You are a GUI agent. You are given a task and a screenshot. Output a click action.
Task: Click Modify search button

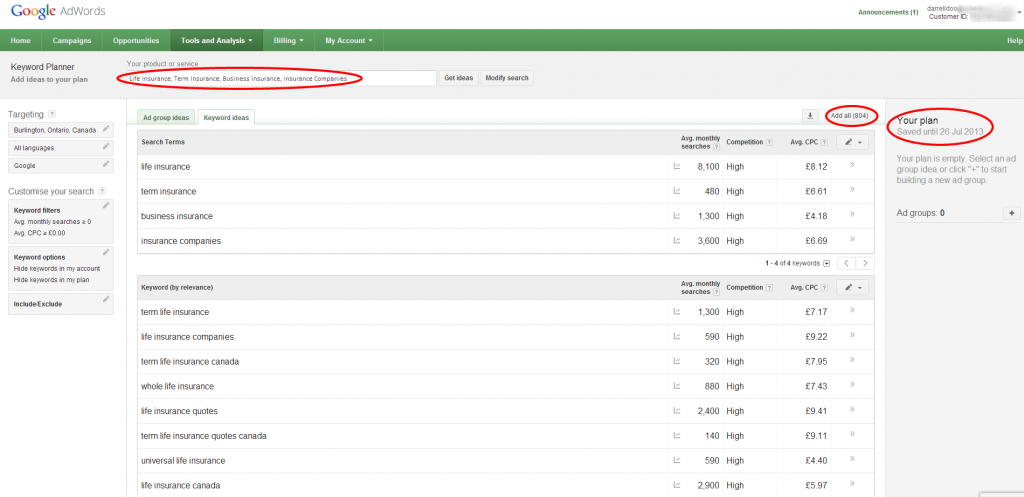click(507, 78)
